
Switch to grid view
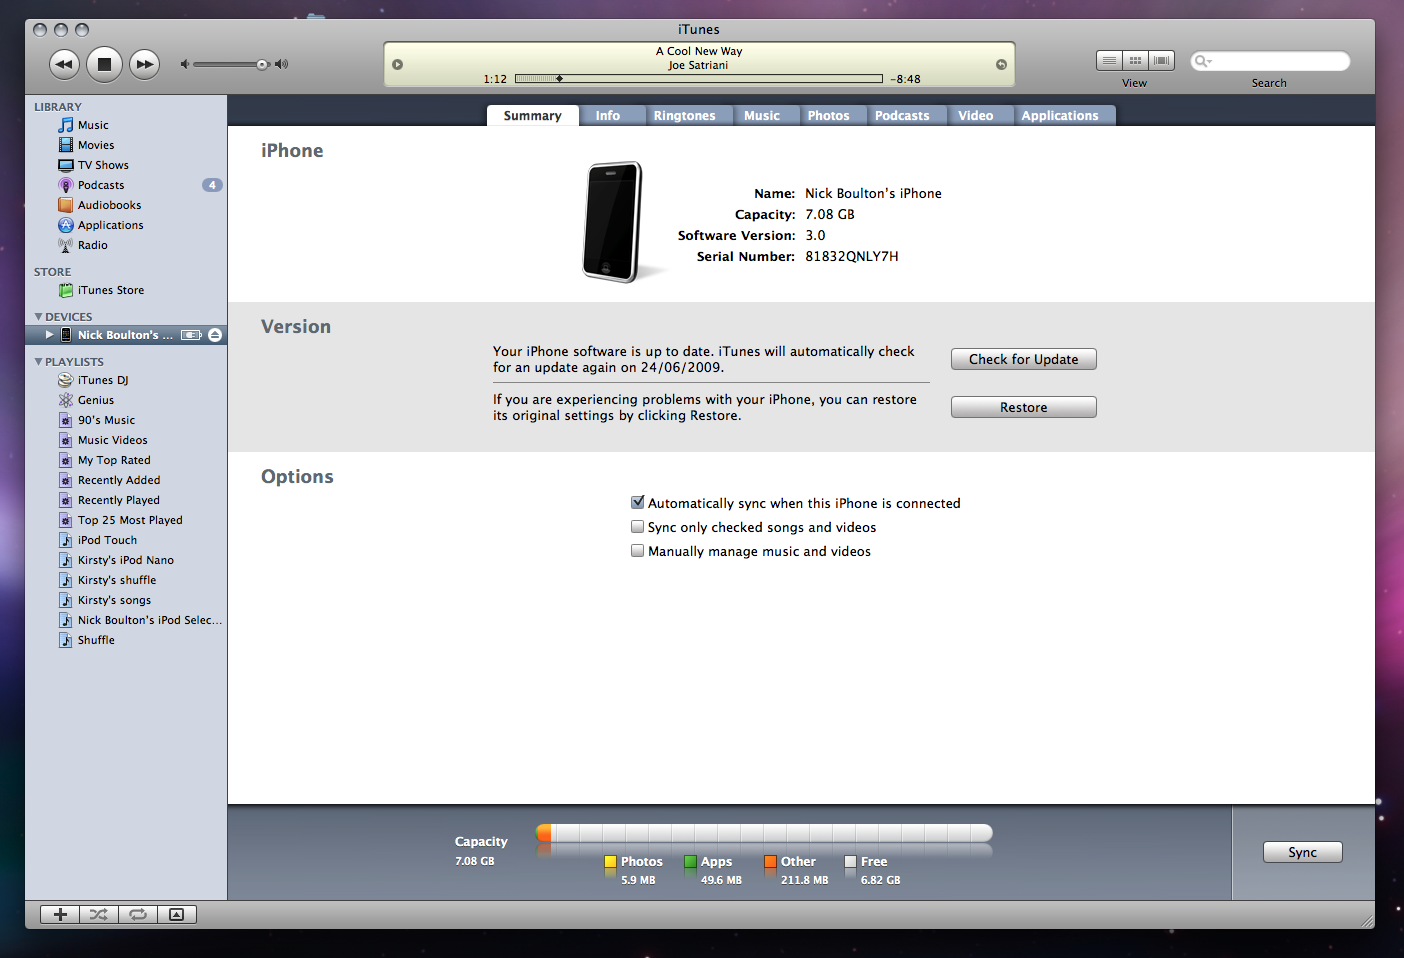click(1135, 61)
